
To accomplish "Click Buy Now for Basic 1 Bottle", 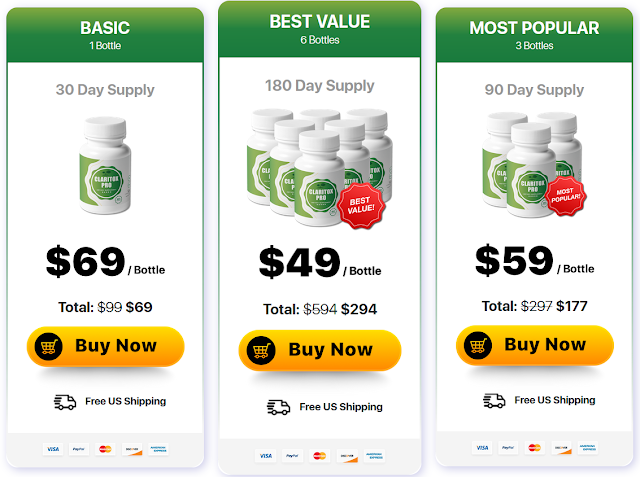I will point(105,346).
